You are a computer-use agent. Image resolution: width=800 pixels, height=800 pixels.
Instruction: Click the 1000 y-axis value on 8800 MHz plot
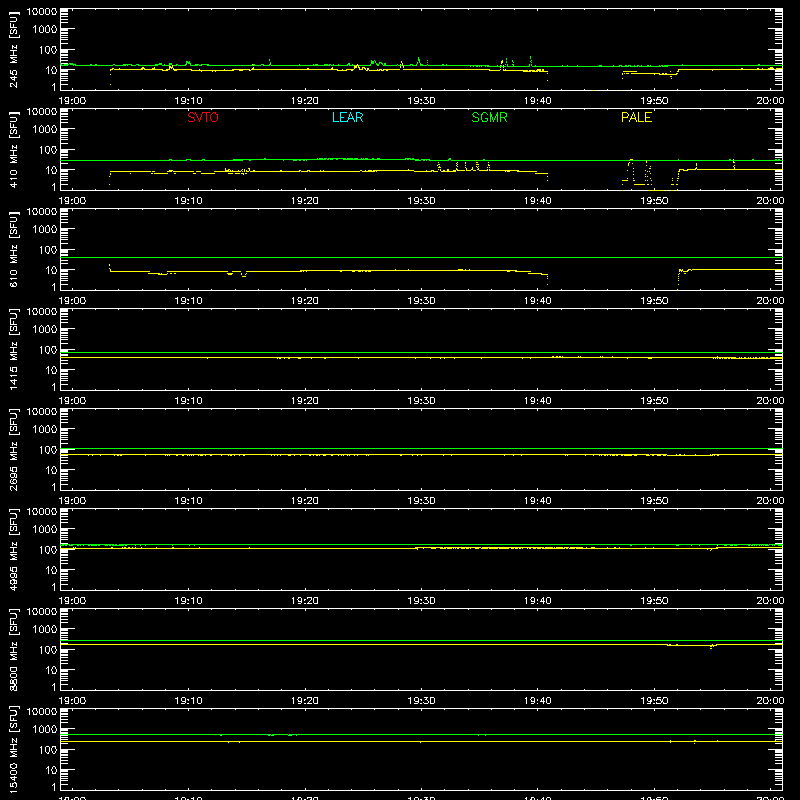coord(45,629)
